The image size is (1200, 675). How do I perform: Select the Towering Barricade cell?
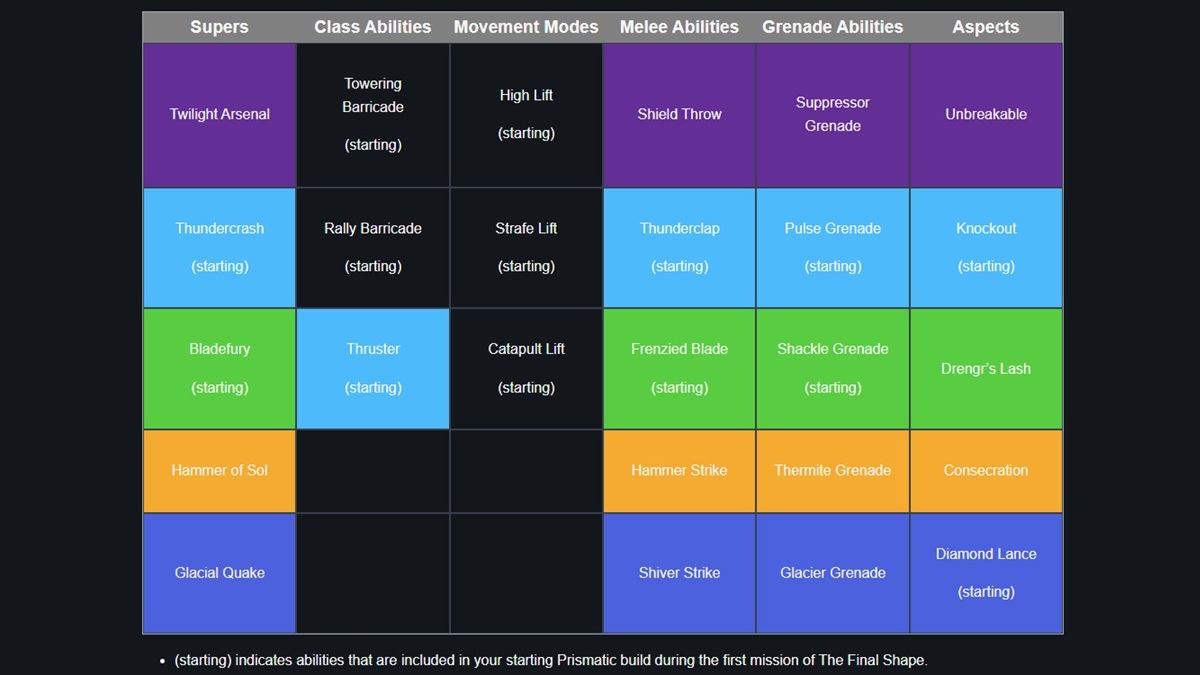373,115
